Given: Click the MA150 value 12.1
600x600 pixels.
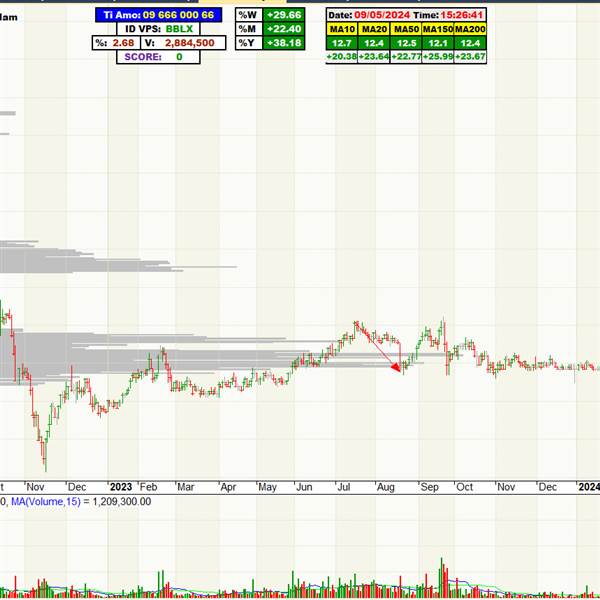Looking at the screenshot, I should (438, 43).
